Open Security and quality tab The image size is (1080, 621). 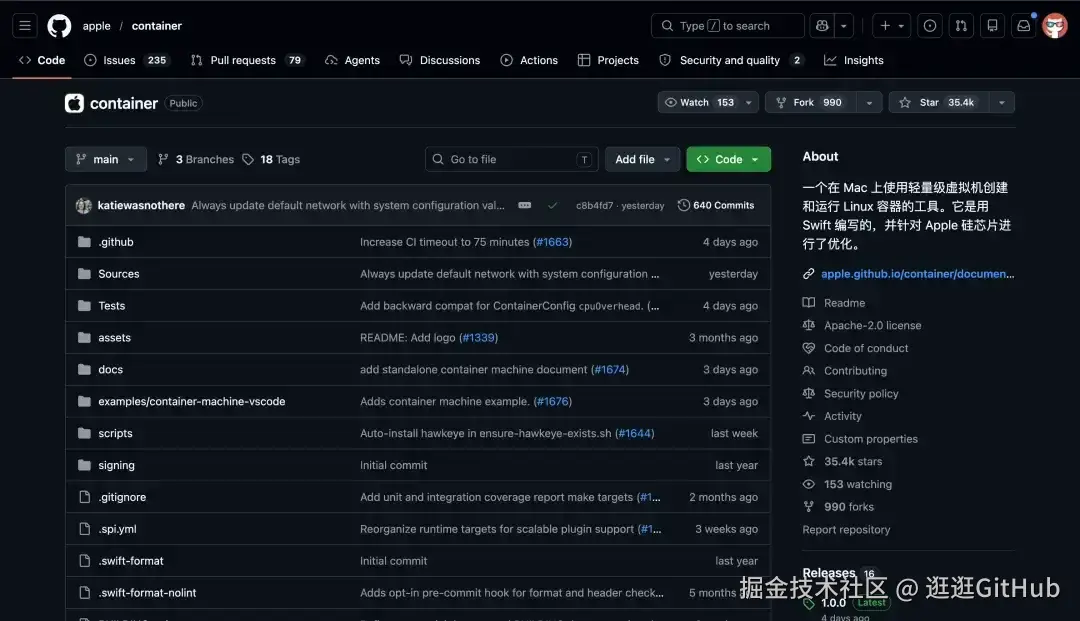(731, 61)
